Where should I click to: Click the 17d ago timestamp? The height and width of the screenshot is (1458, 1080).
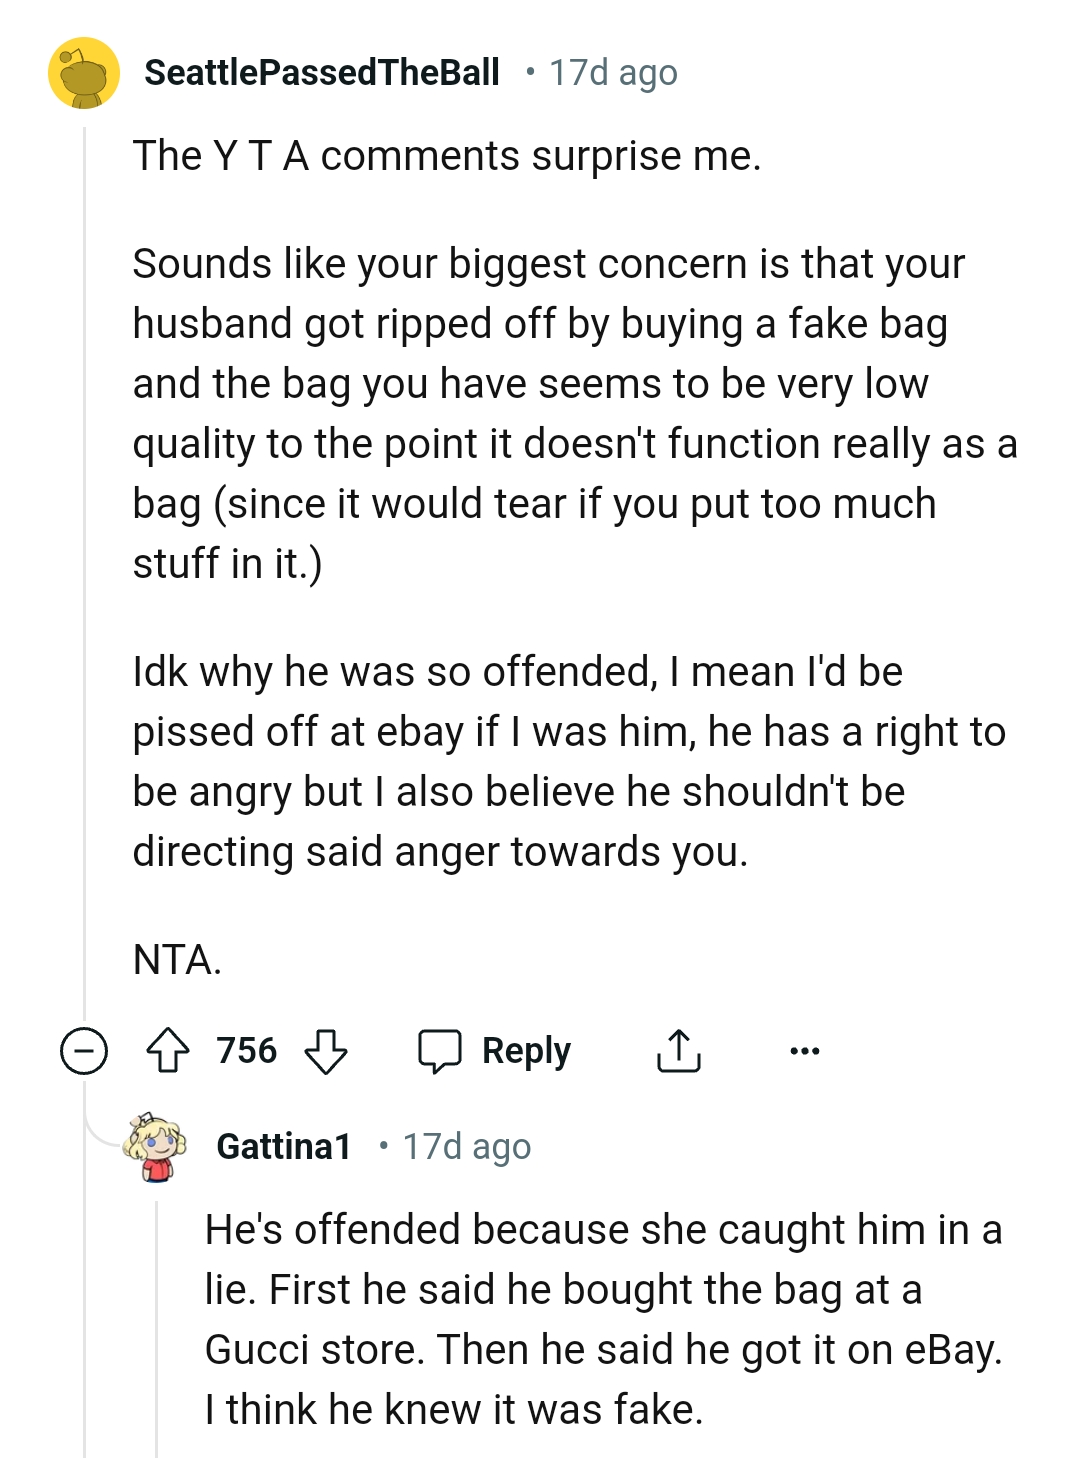(x=611, y=71)
